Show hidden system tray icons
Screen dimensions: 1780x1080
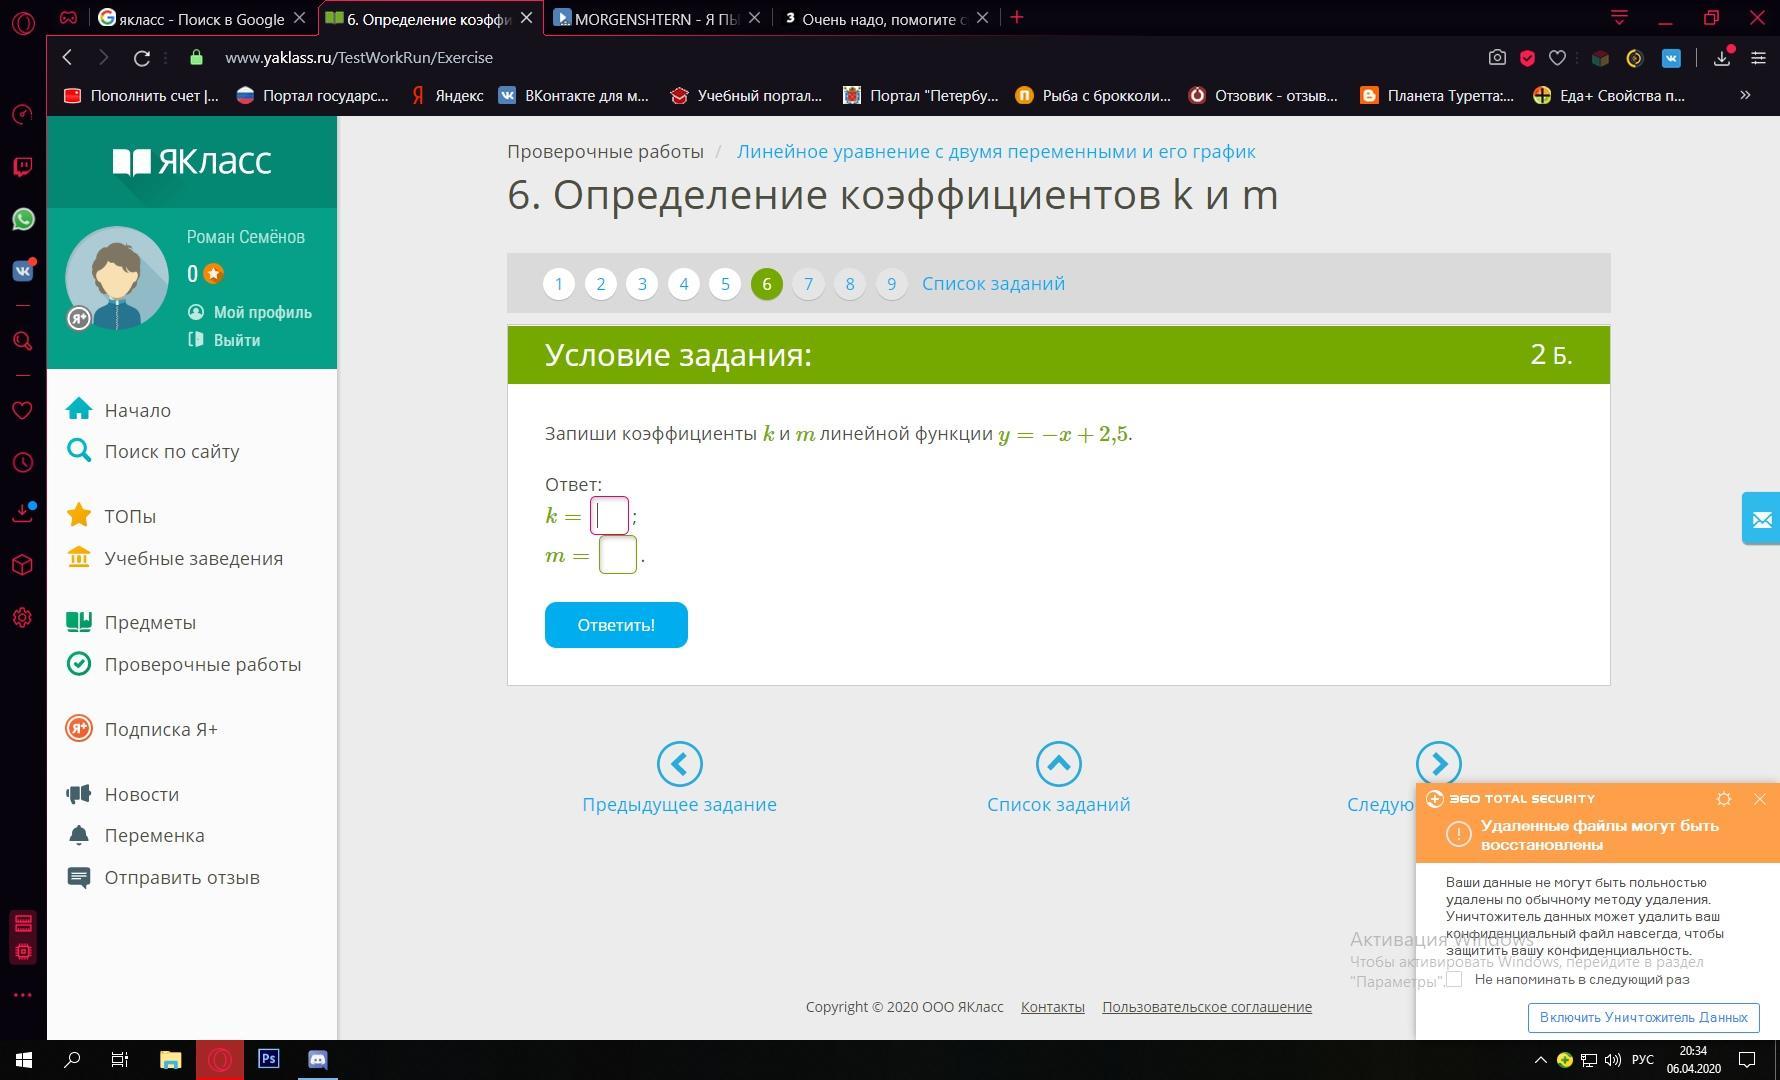point(1540,1060)
